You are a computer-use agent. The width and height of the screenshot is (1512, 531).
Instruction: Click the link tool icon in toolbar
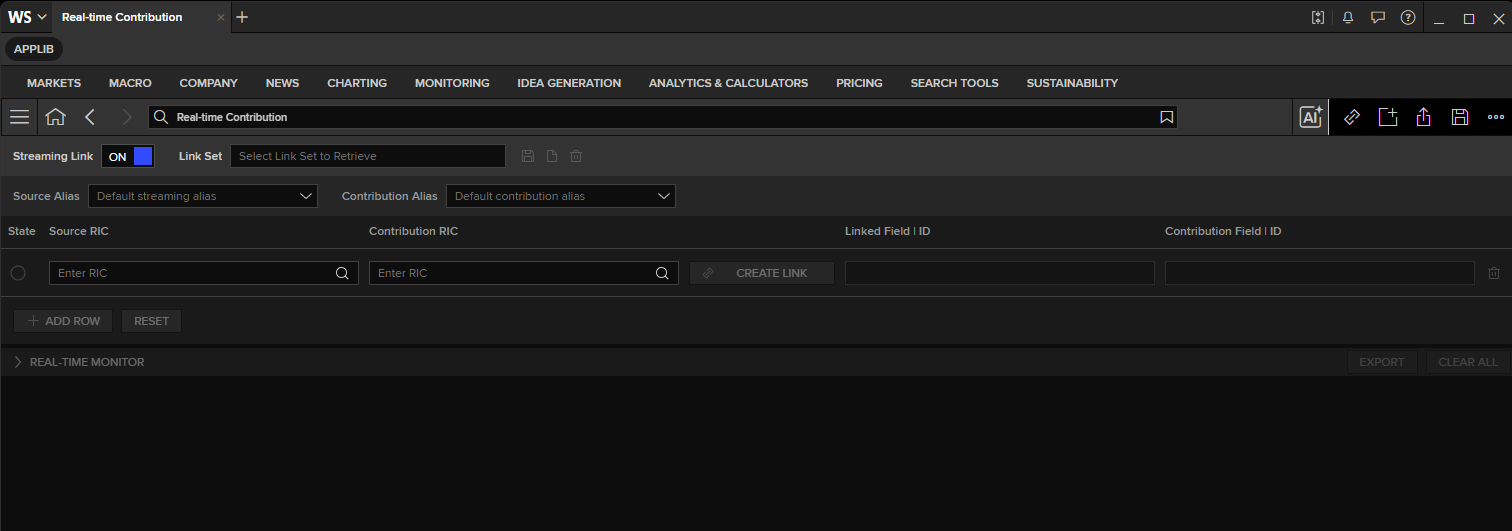pos(1352,117)
